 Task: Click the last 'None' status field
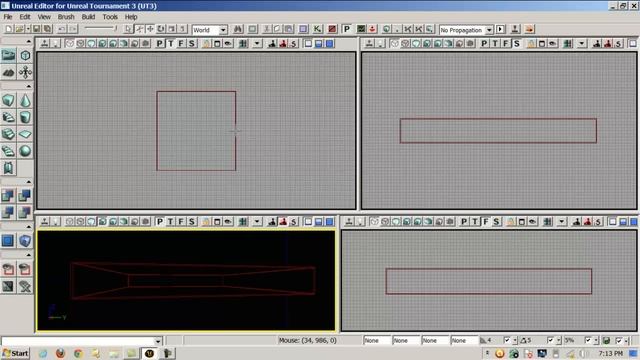pyautogui.click(x=464, y=340)
